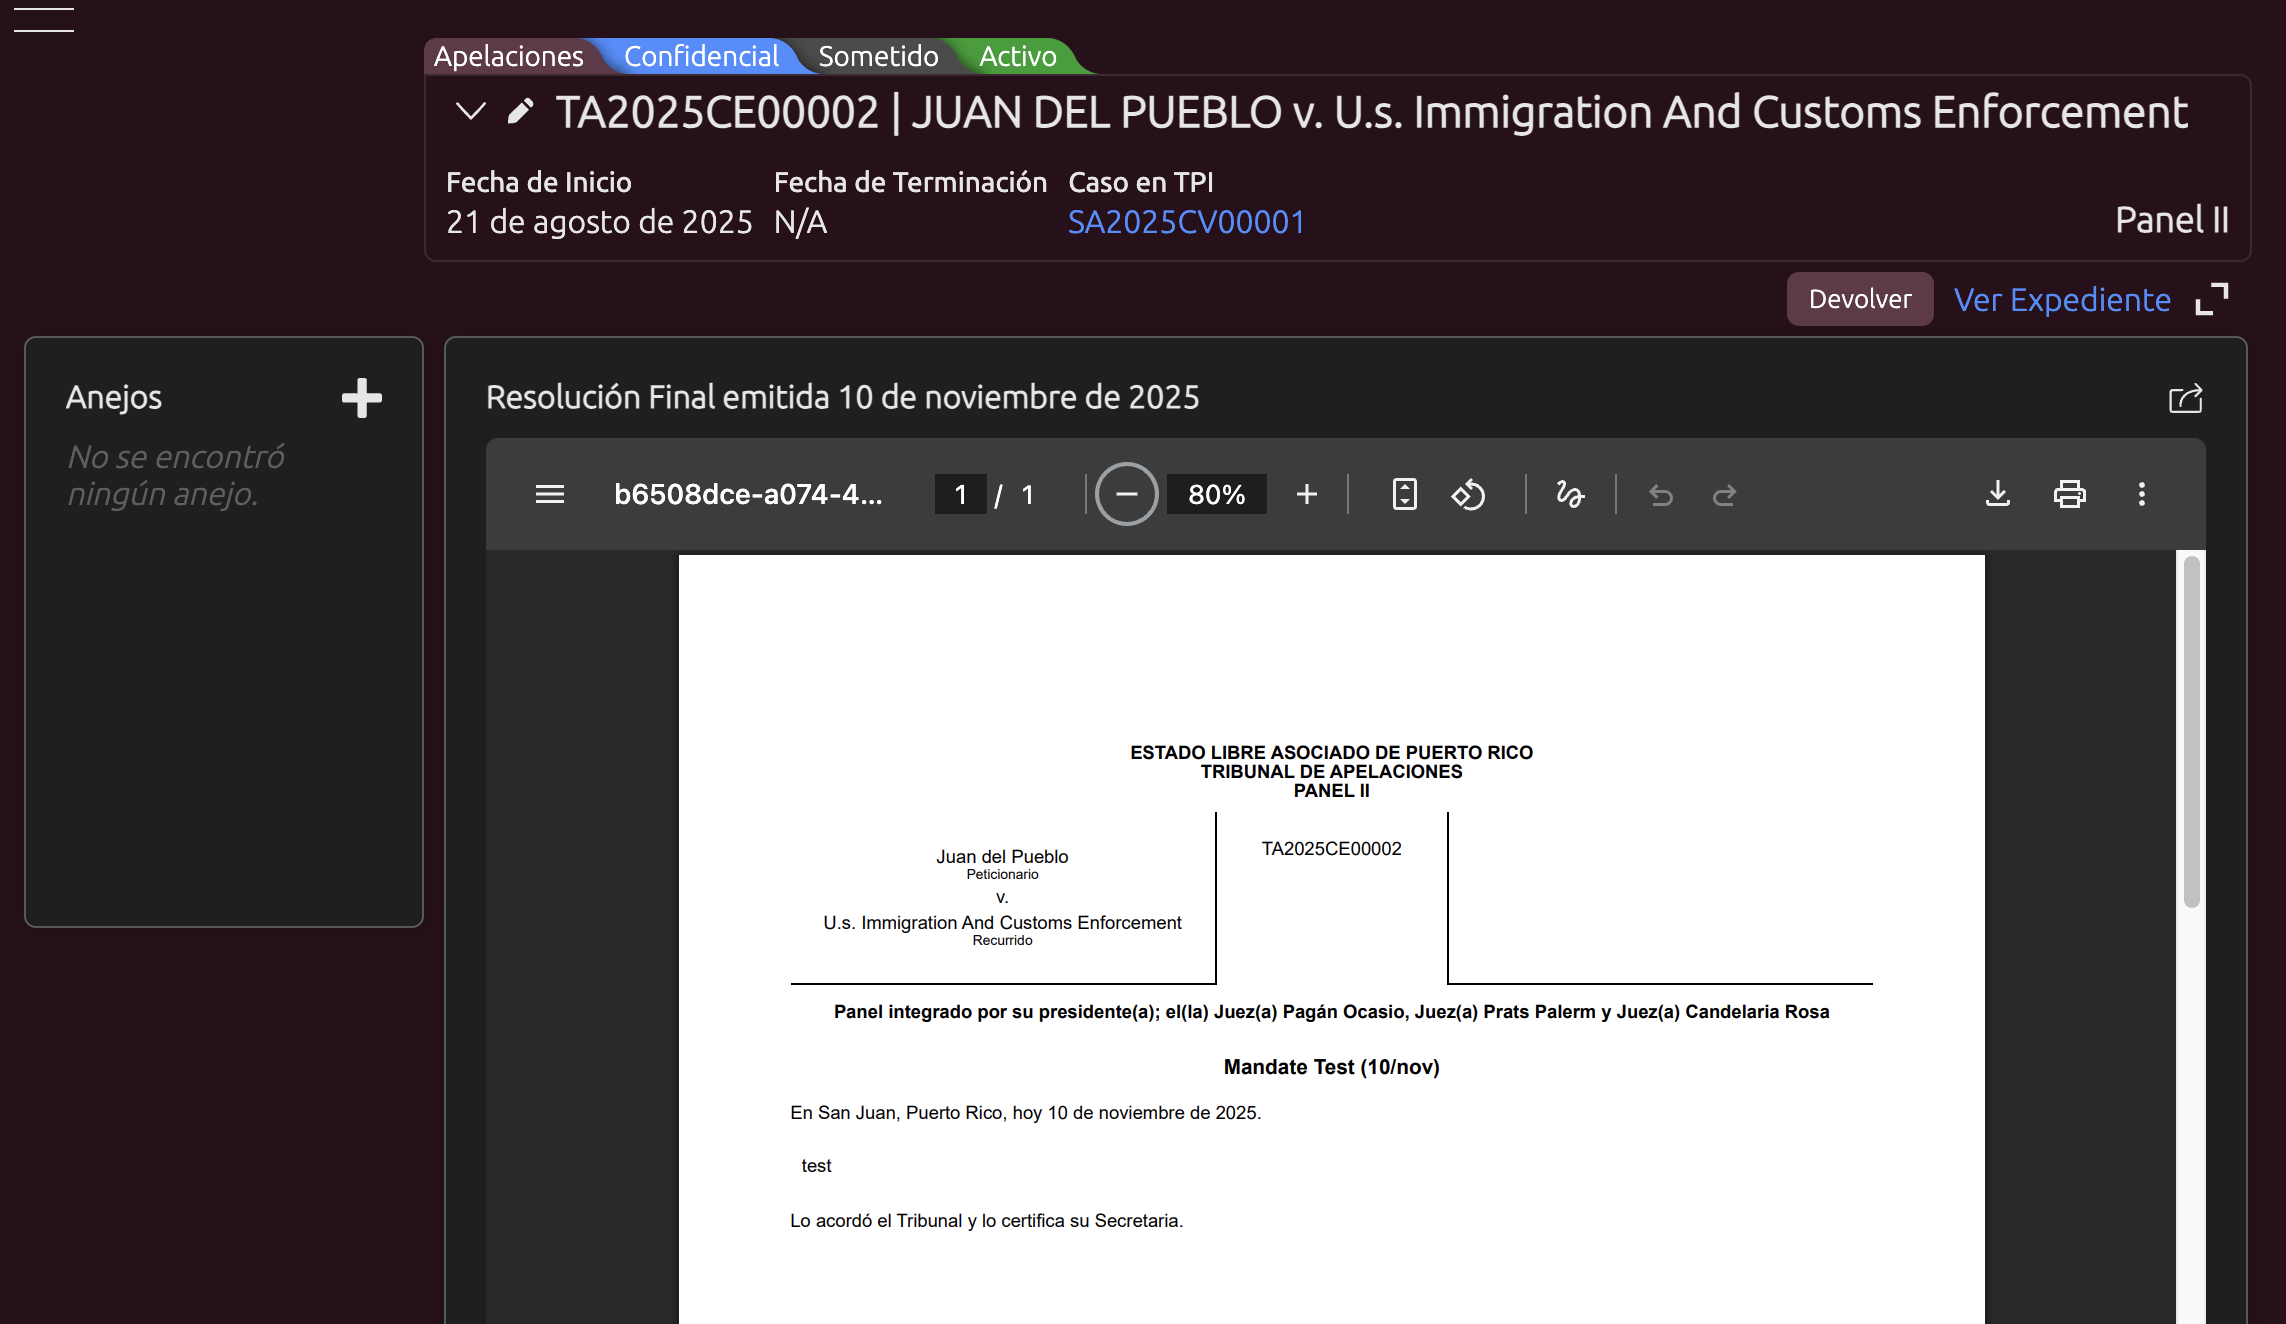Expand the view with fullscreen icon
Image resolution: width=2286 pixels, height=1324 pixels.
[2211, 299]
